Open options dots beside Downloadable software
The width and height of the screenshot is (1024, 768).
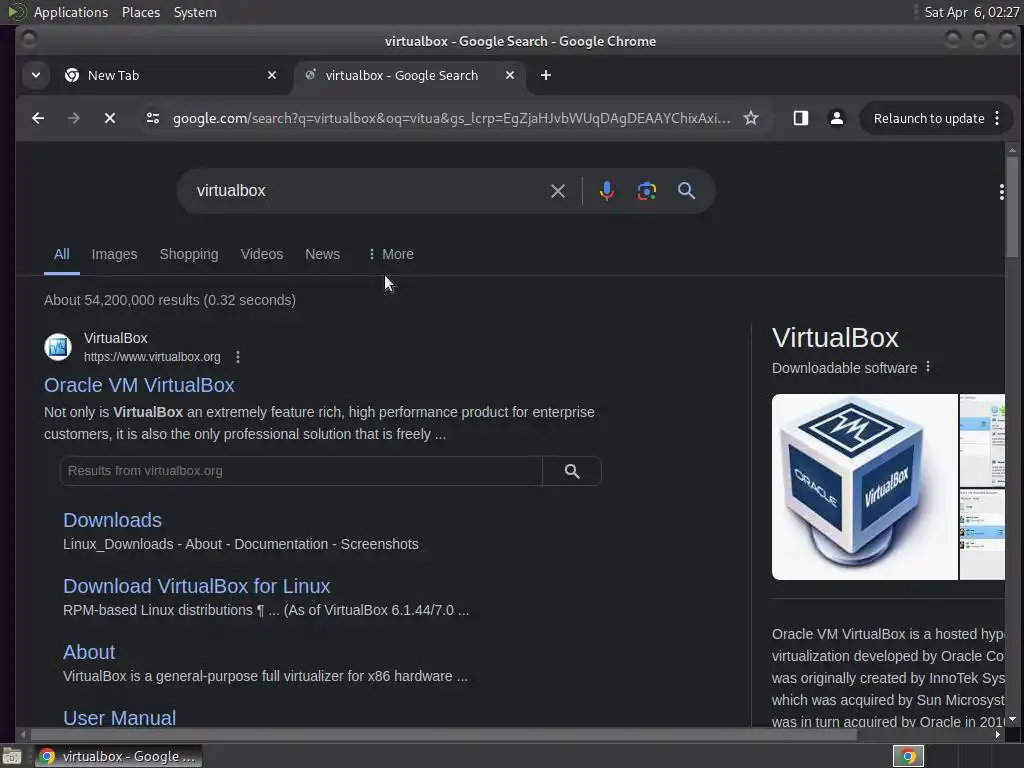928,367
